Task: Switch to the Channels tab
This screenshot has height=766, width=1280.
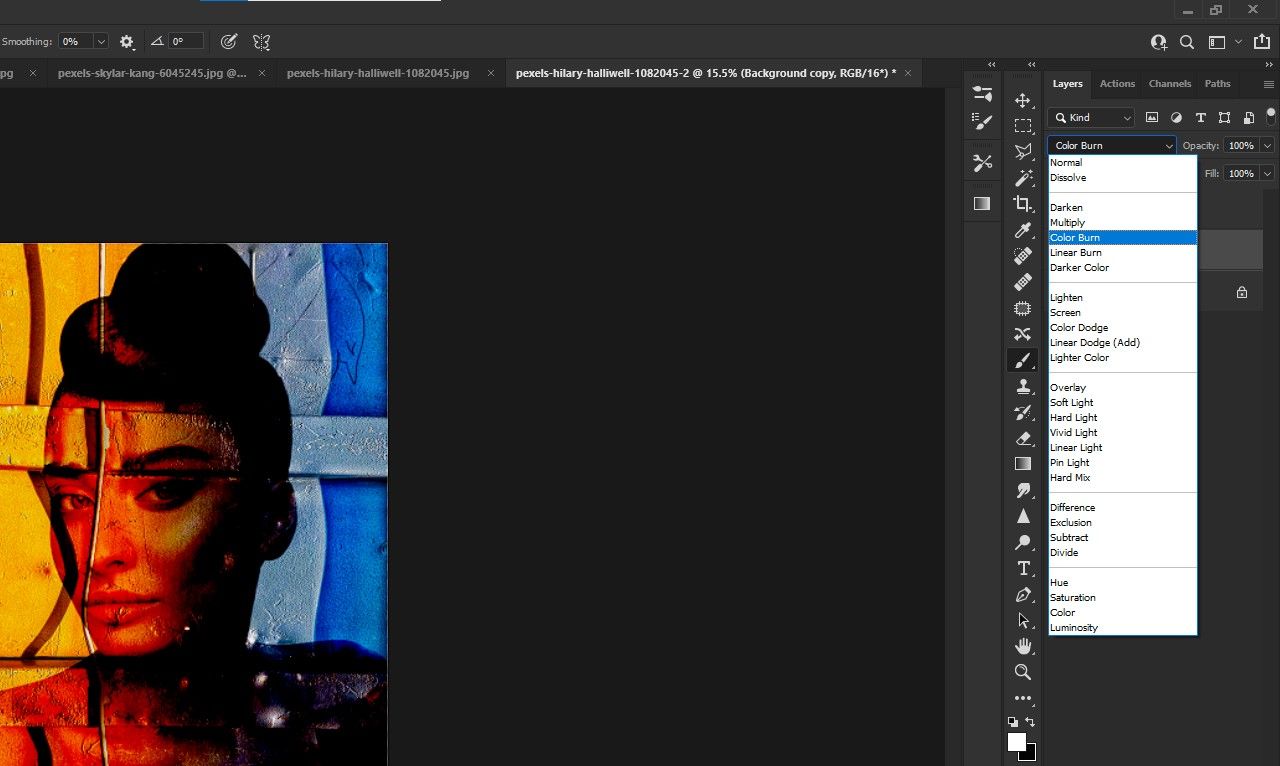Action: pos(1169,84)
